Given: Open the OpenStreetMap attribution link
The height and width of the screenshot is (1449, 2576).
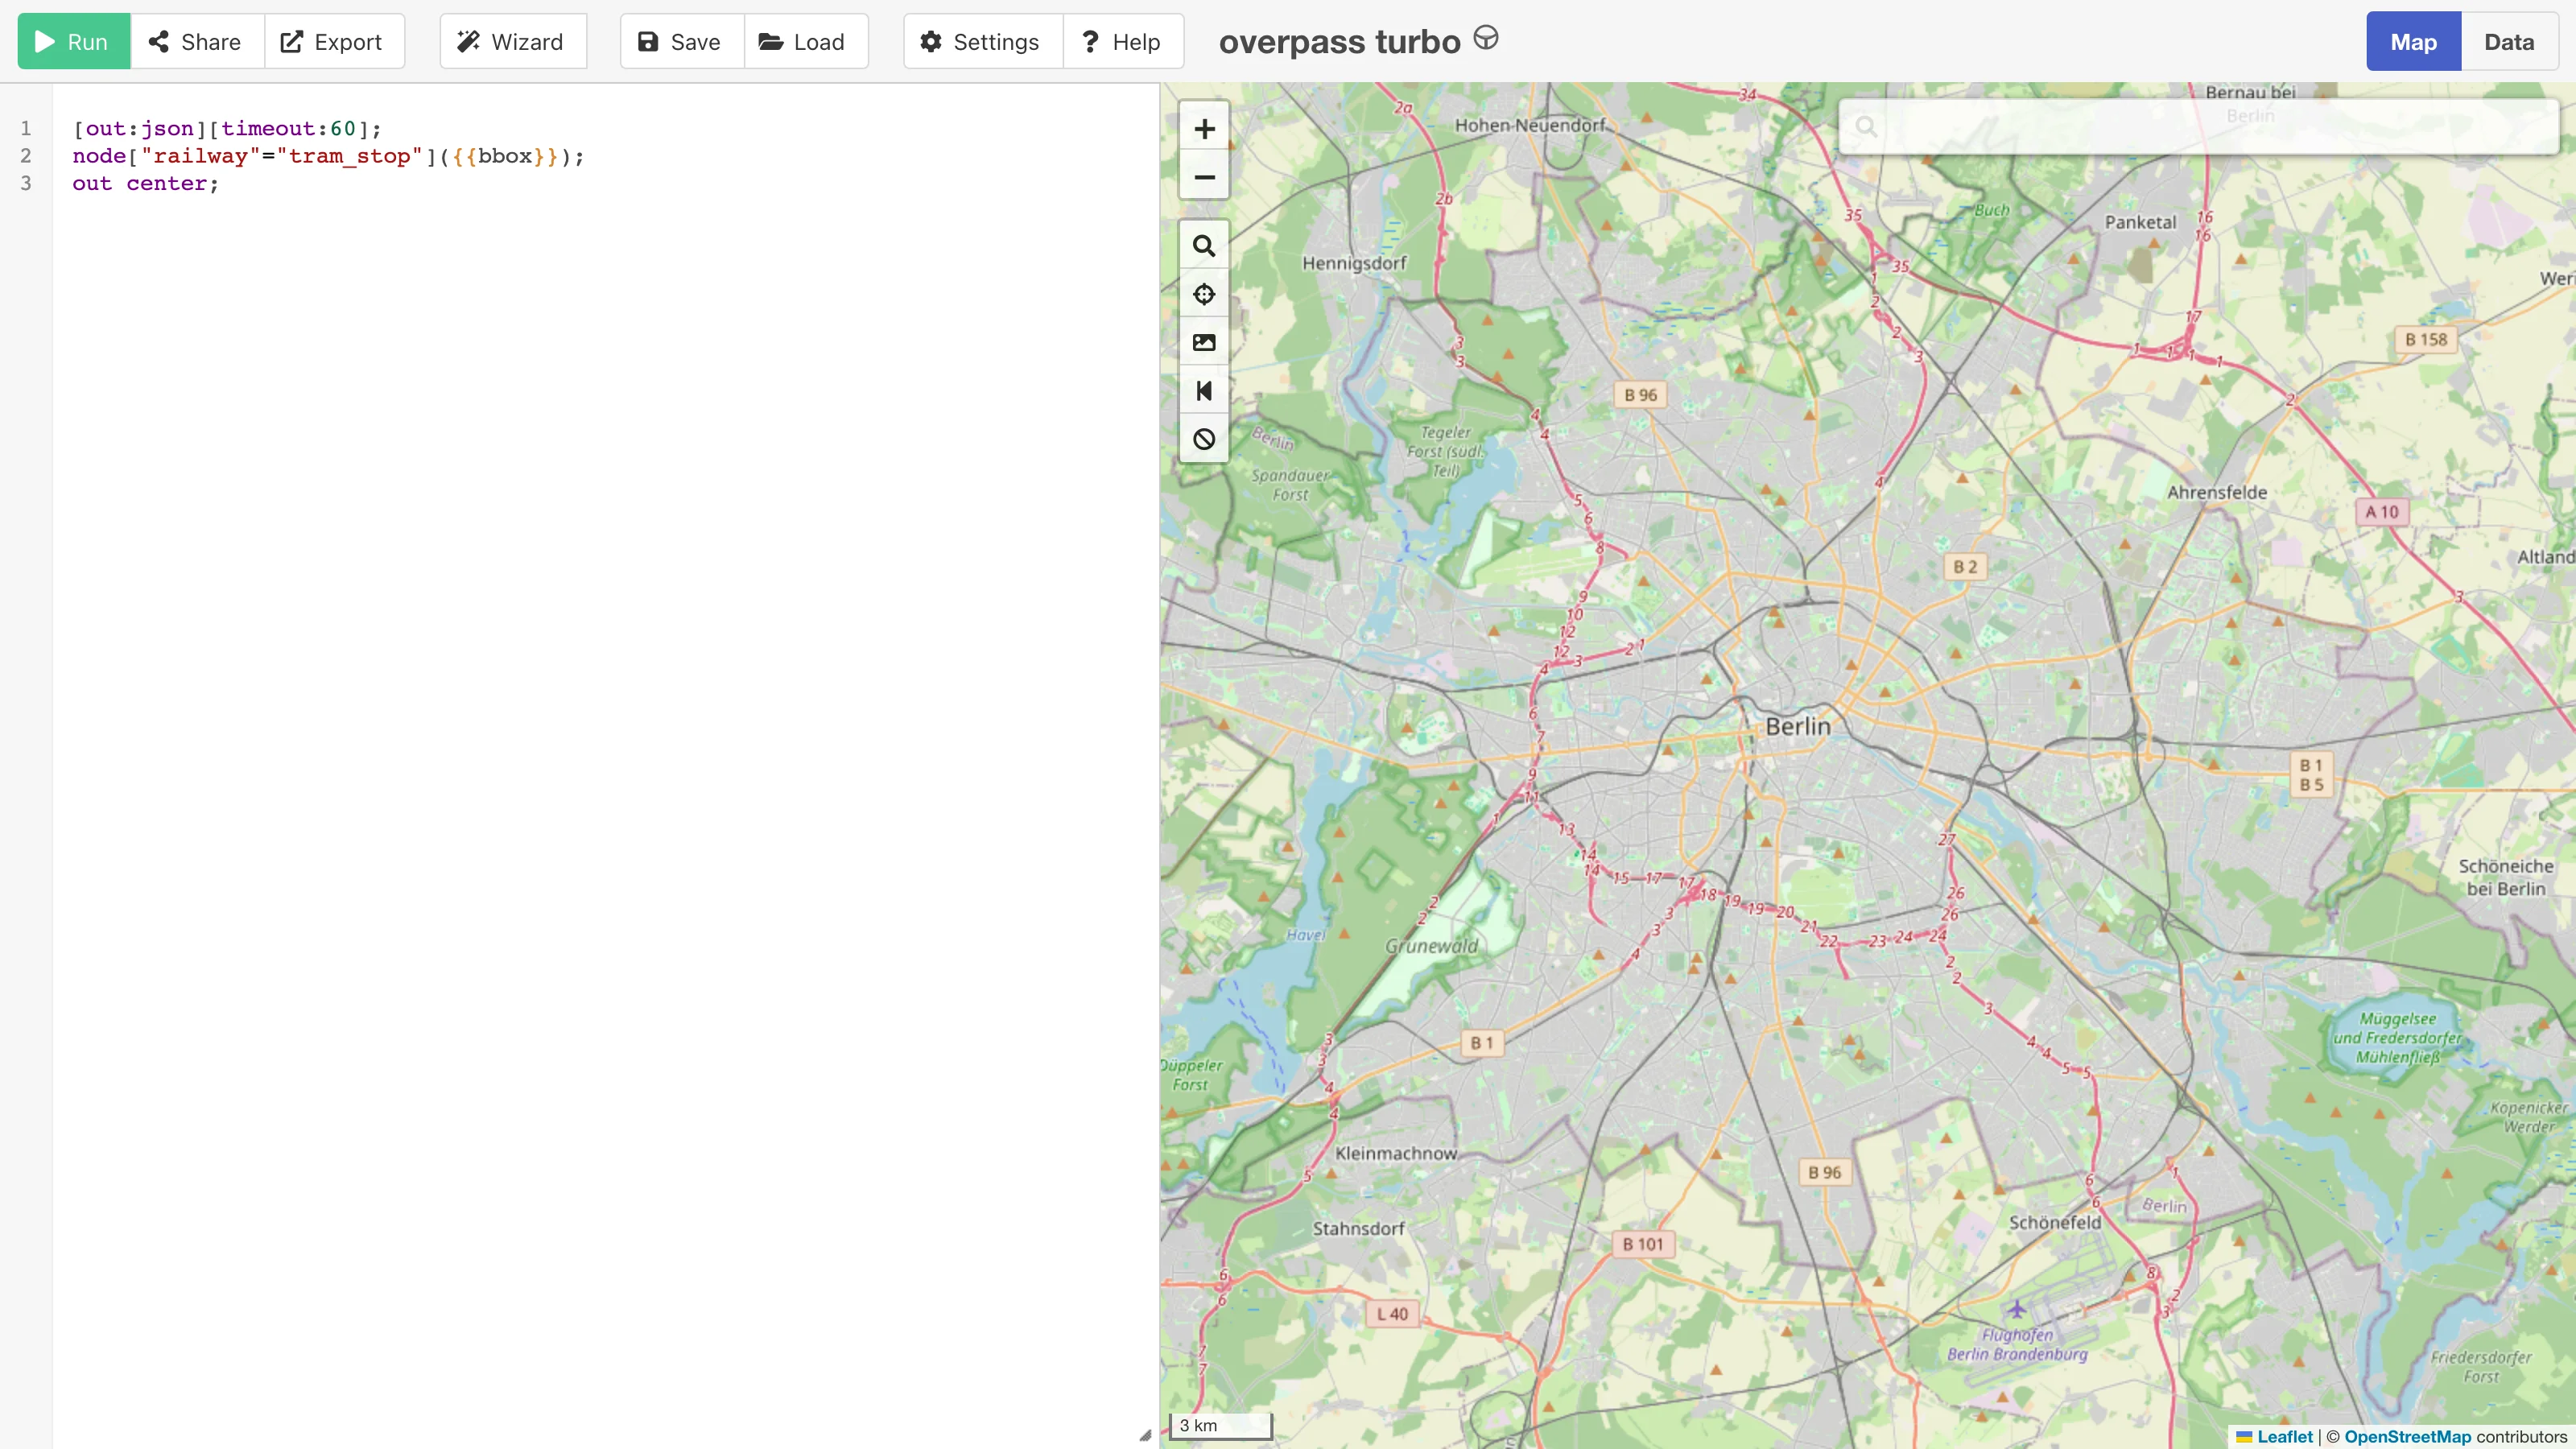Looking at the screenshot, I should 2407,1436.
